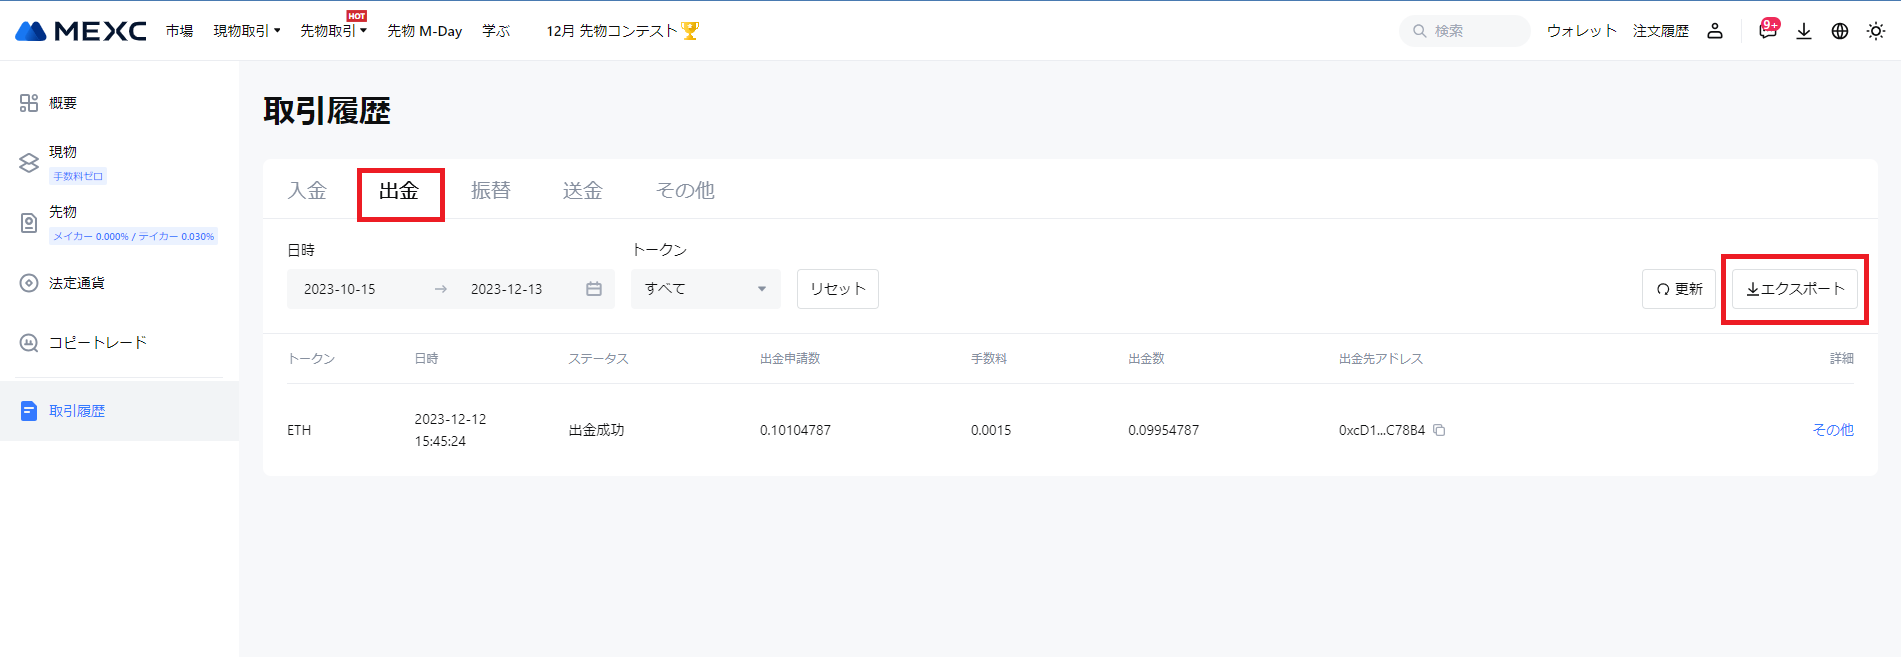
Task: Open the 学ぶ menu item
Action: [496, 31]
